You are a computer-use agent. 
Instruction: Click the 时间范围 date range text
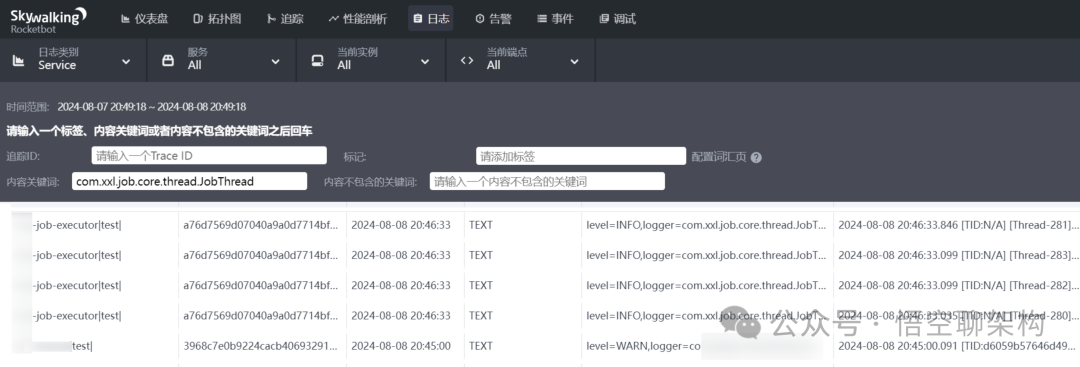[x=152, y=107]
